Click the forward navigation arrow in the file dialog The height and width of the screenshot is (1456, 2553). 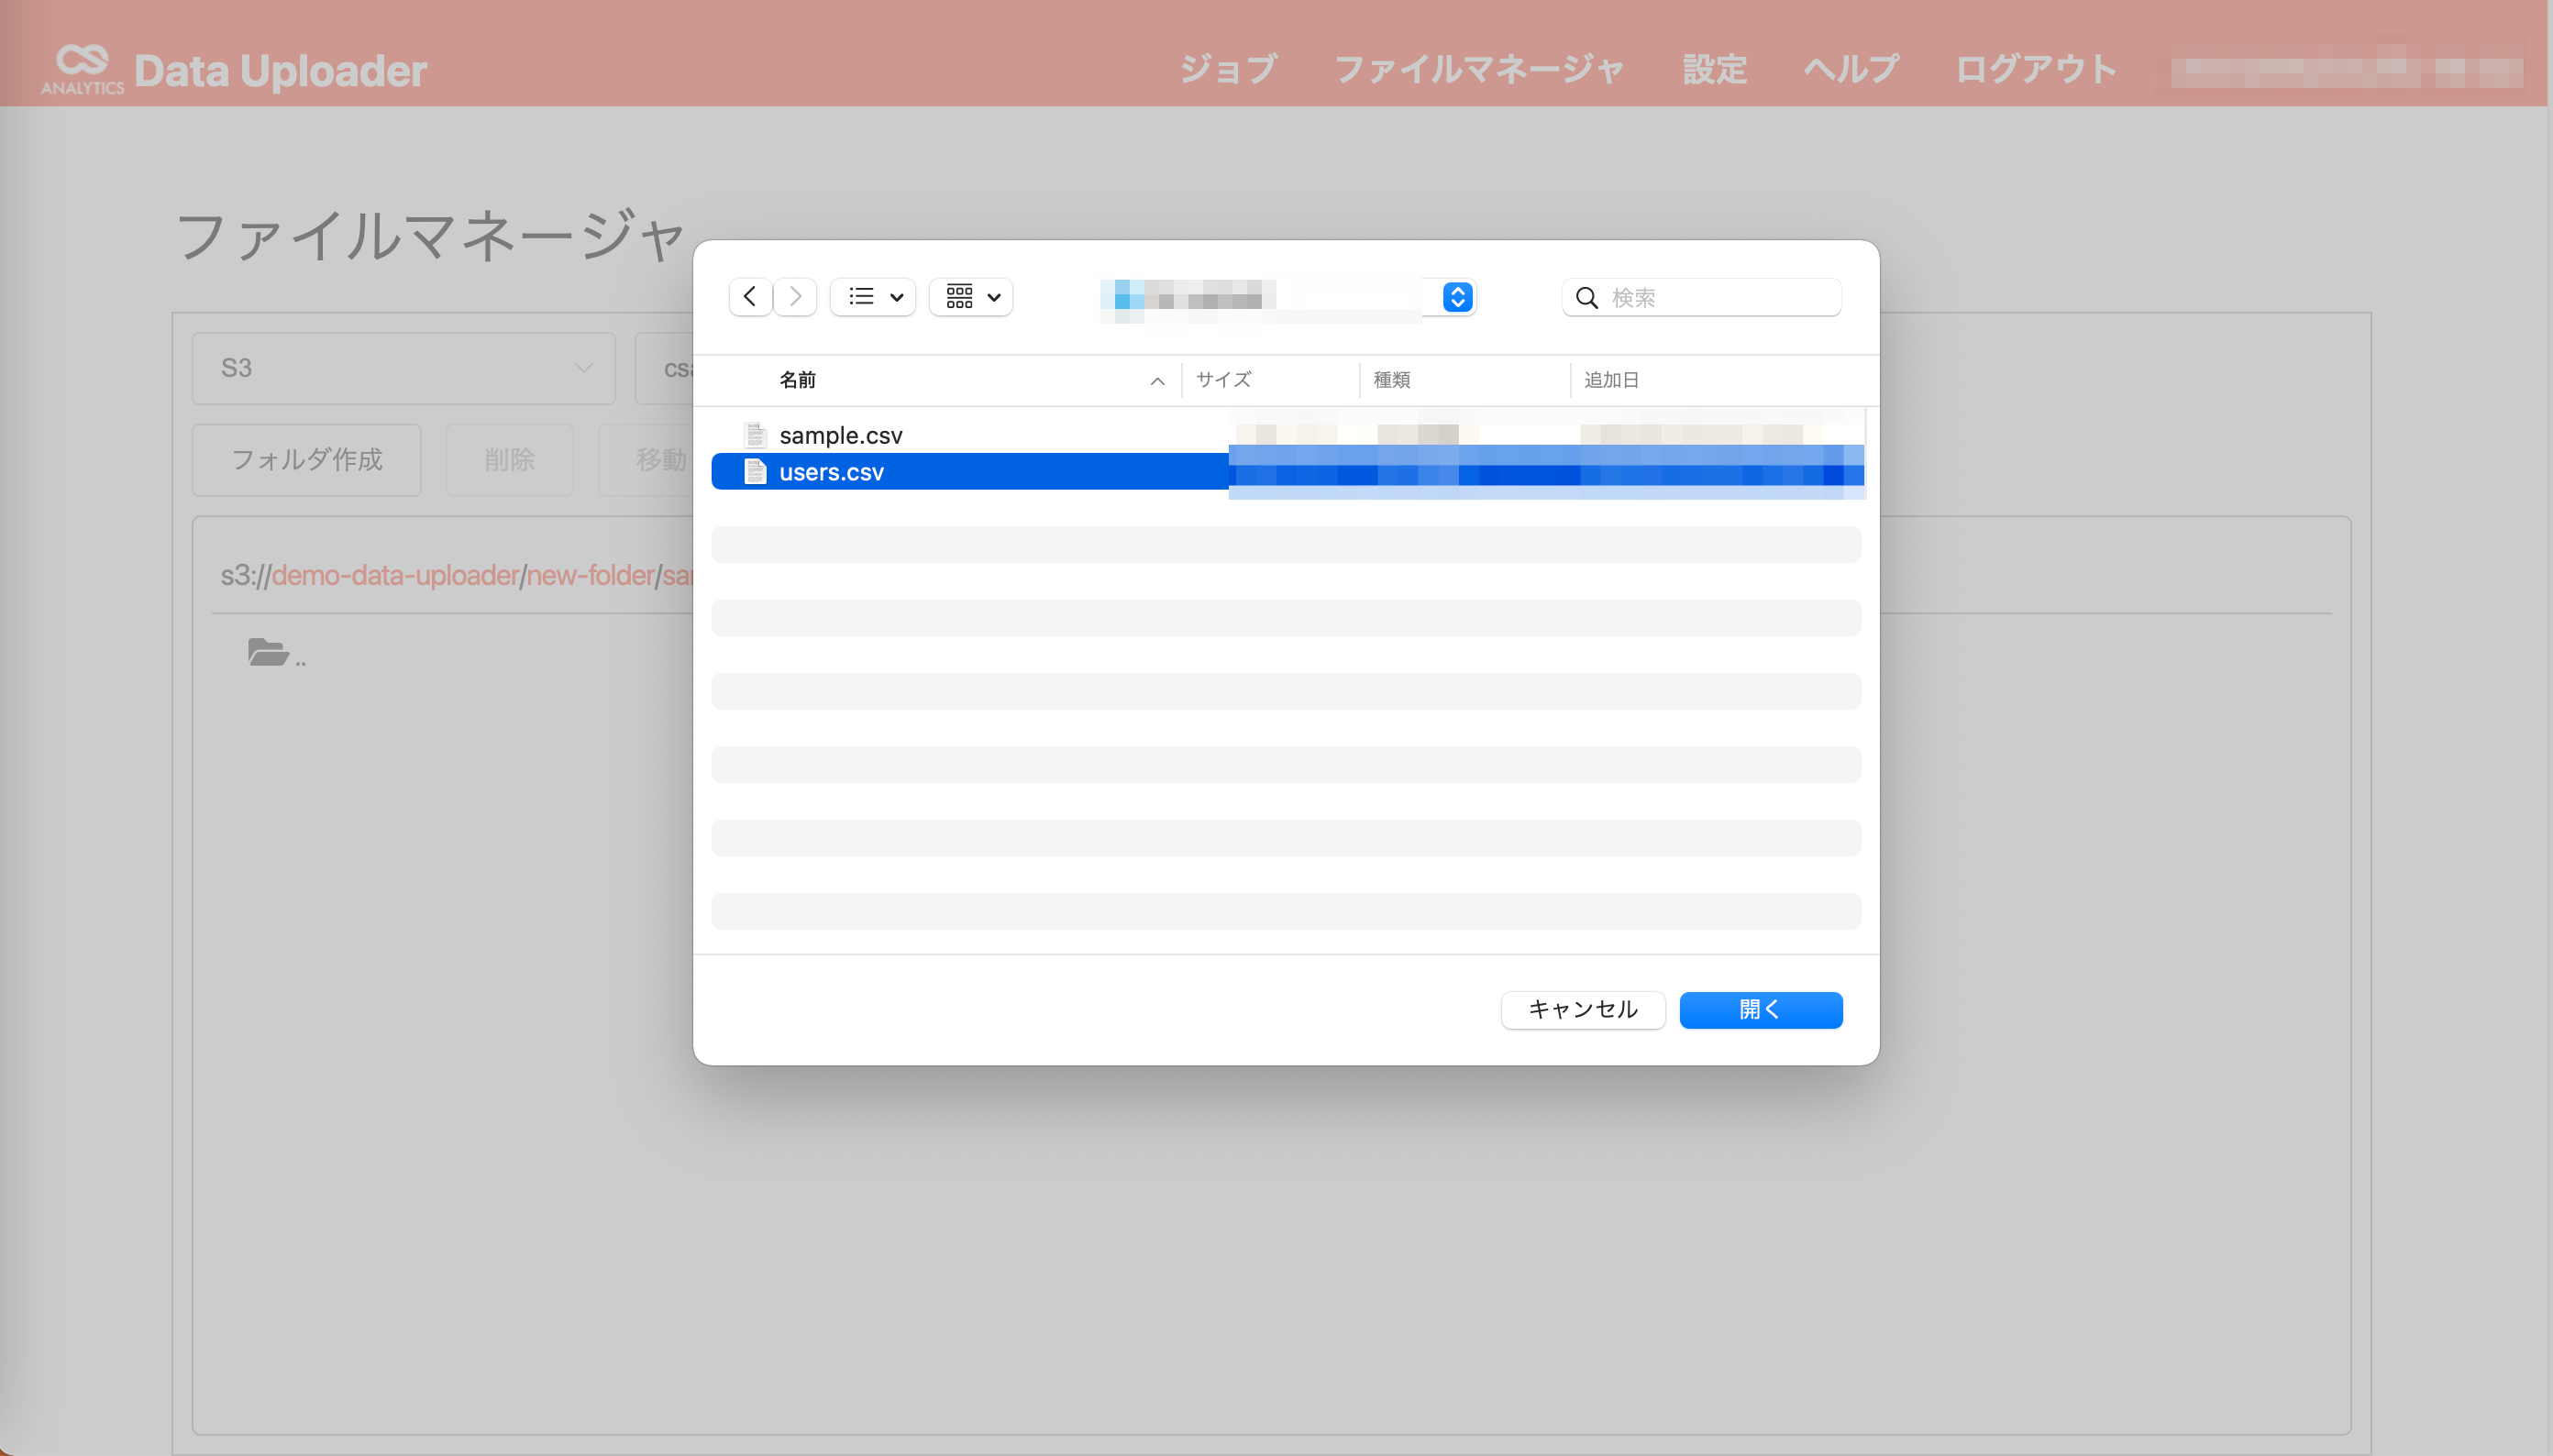click(795, 296)
